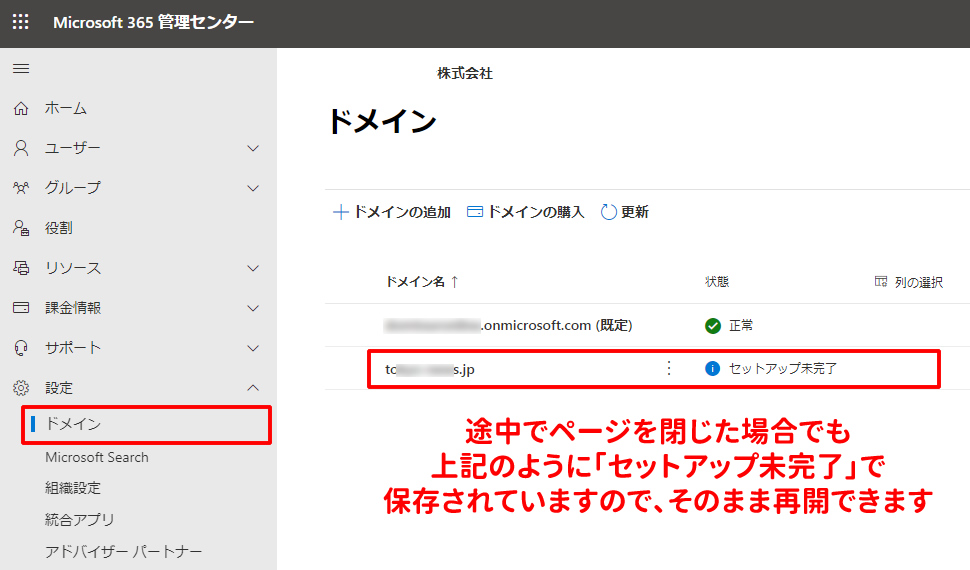The image size is (970, 570).
Task: Expand the グループ chevron
Action: [x=253, y=188]
